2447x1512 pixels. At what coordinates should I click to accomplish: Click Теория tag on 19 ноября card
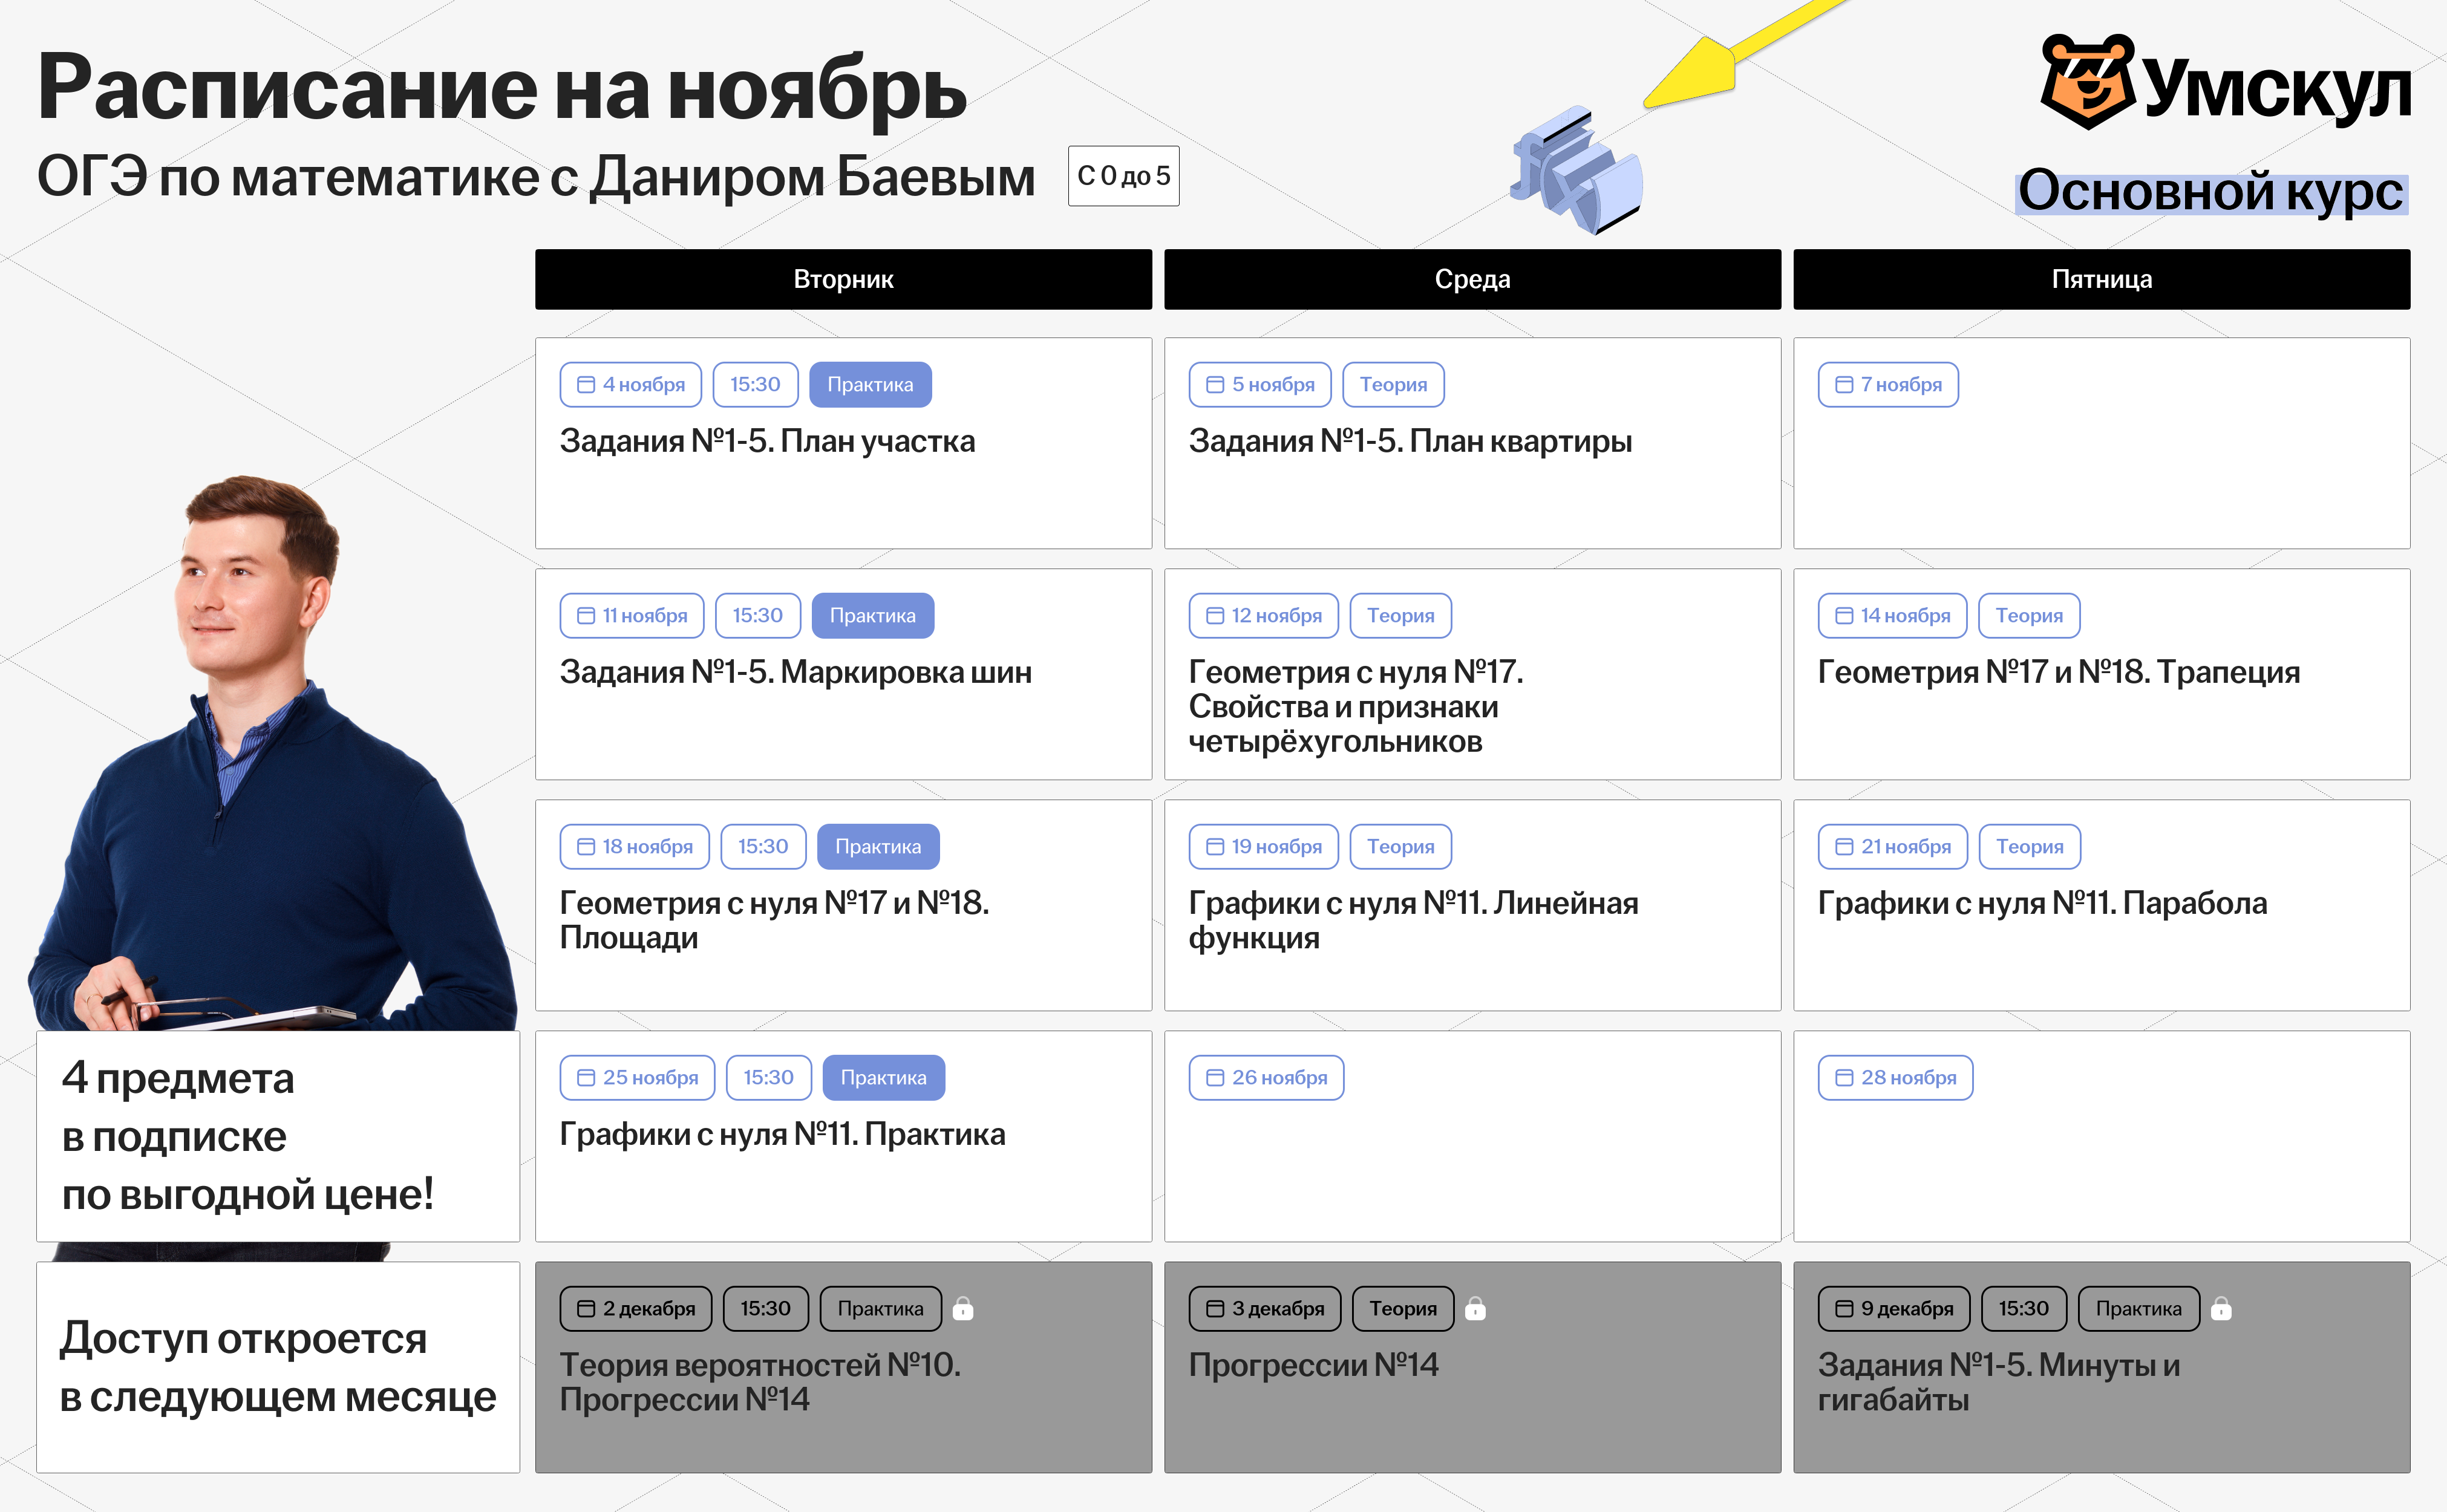point(1400,847)
